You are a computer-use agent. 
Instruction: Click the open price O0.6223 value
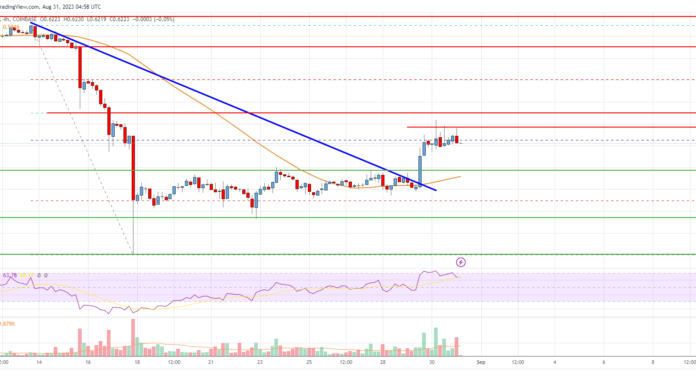[50, 20]
